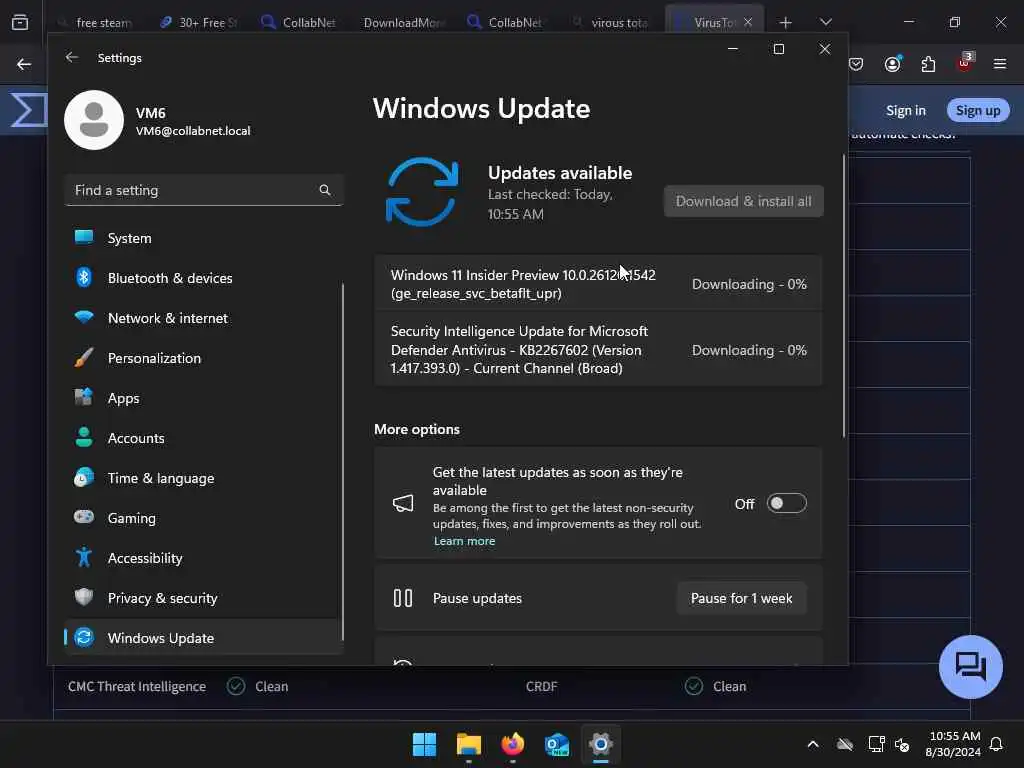
Task: Open the System settings category
Action: 203,238
